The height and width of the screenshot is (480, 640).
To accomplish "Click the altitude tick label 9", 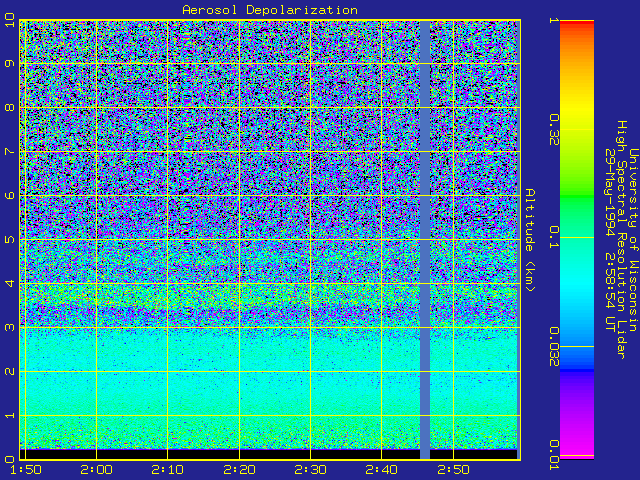I will pyautogui.click(x=9, y=64).
